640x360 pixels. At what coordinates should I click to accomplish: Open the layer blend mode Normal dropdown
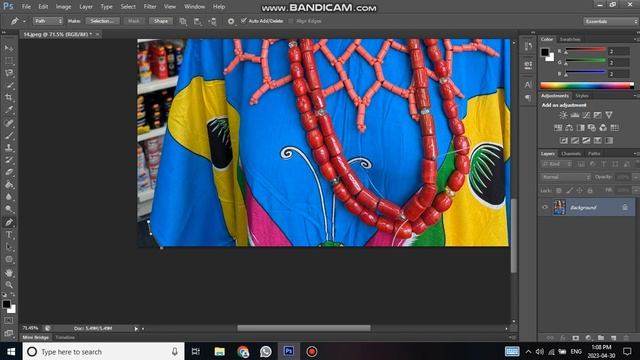point(566,177)
